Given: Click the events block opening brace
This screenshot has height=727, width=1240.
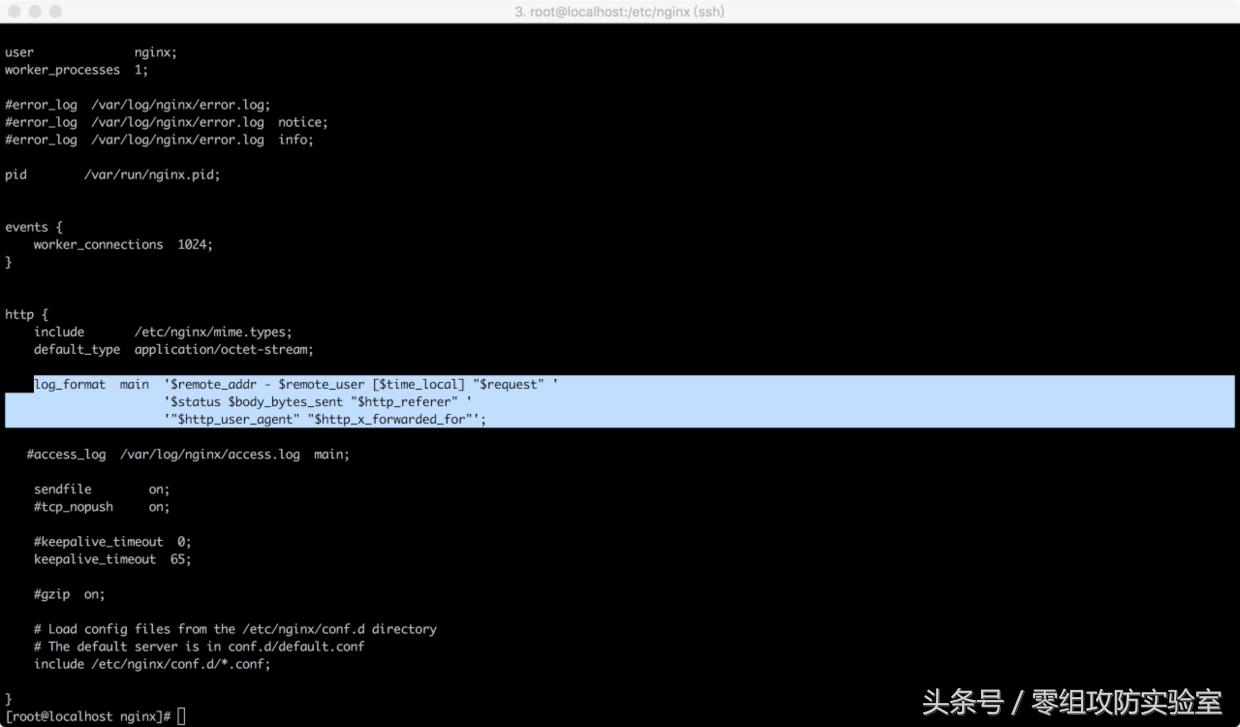Looking at the screenshot, I should [49, 226].
